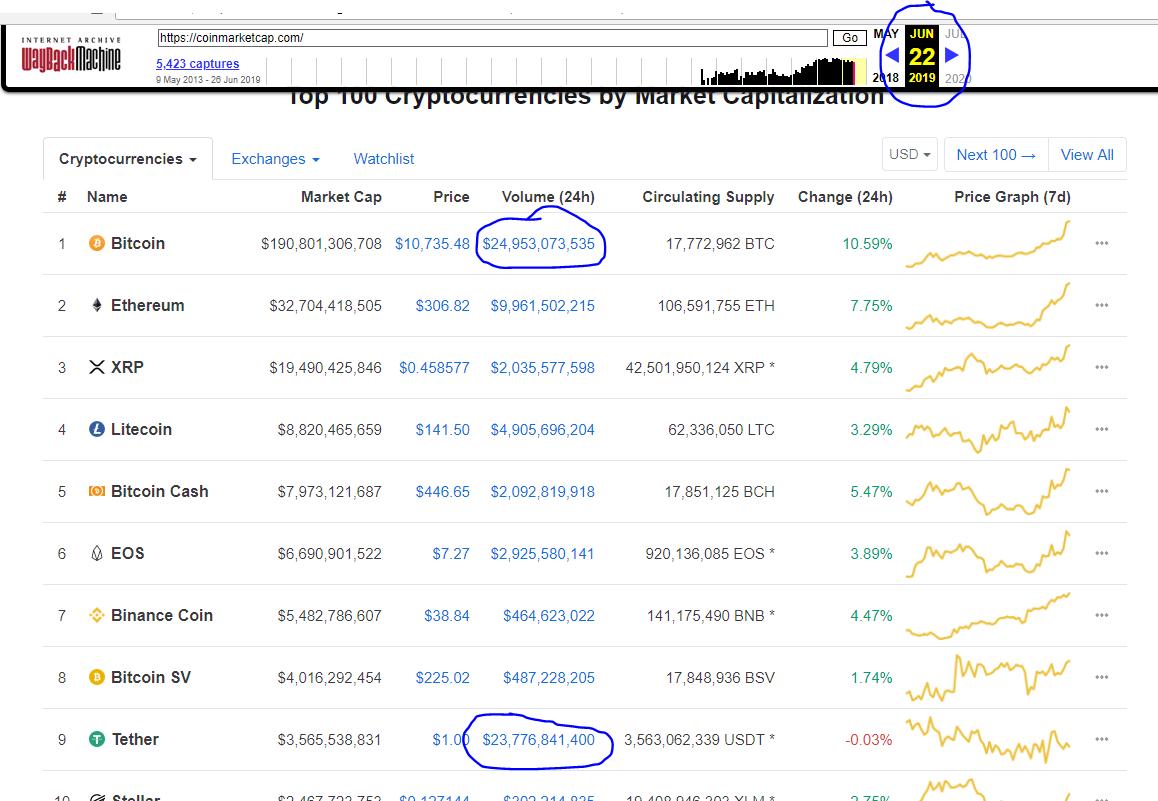Expand the Exchanges dropdown
The width and height of the screenshot is (1158, 801).
[x=275, y=159]
